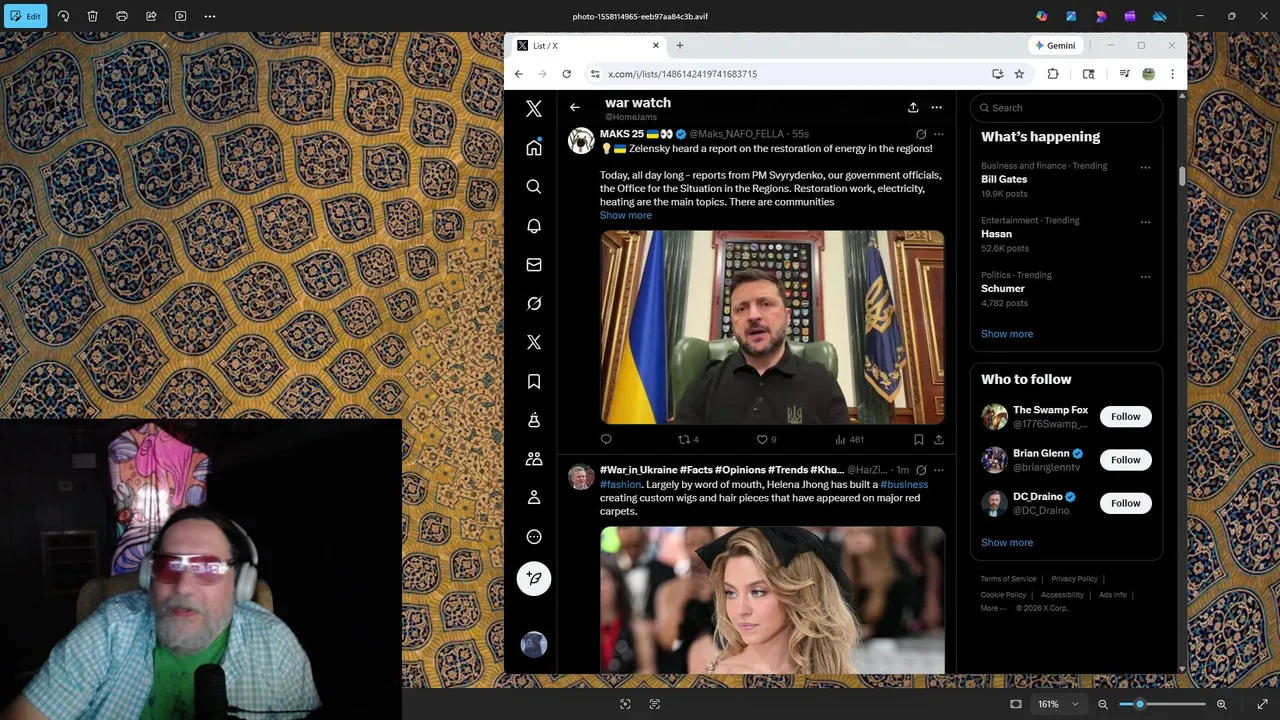The width and height of the screenshot is (1280, 720).
Task: Open Bill Gates trending topic
Action: click(x=1004, y=179)
